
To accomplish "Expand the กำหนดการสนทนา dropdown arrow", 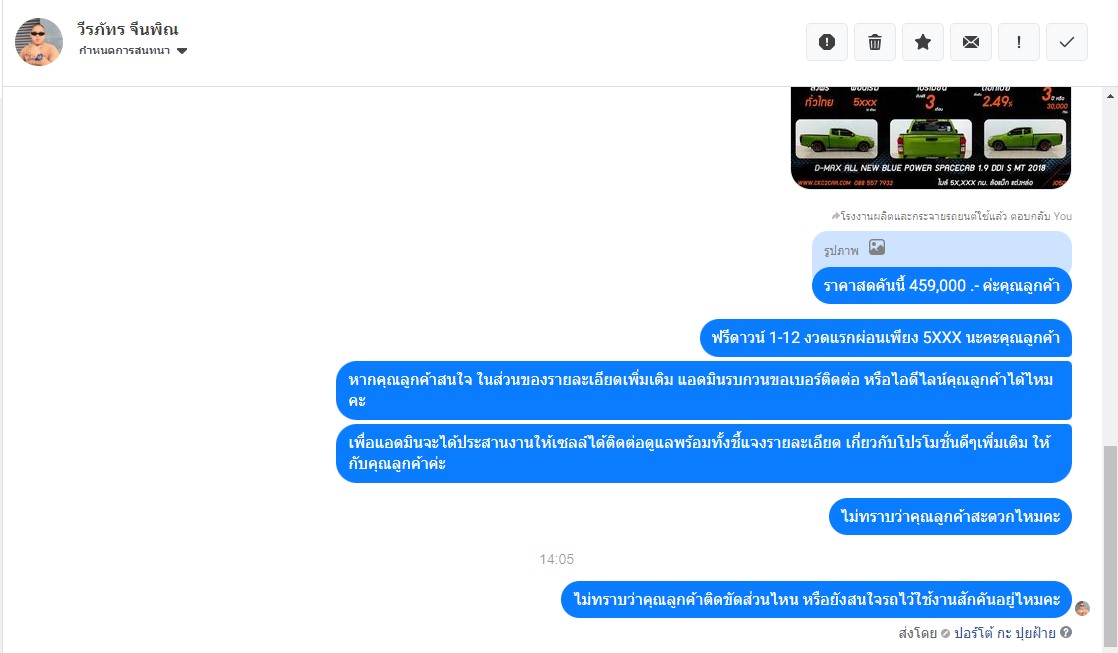I will pyautogui.click(x=182, y=51).
